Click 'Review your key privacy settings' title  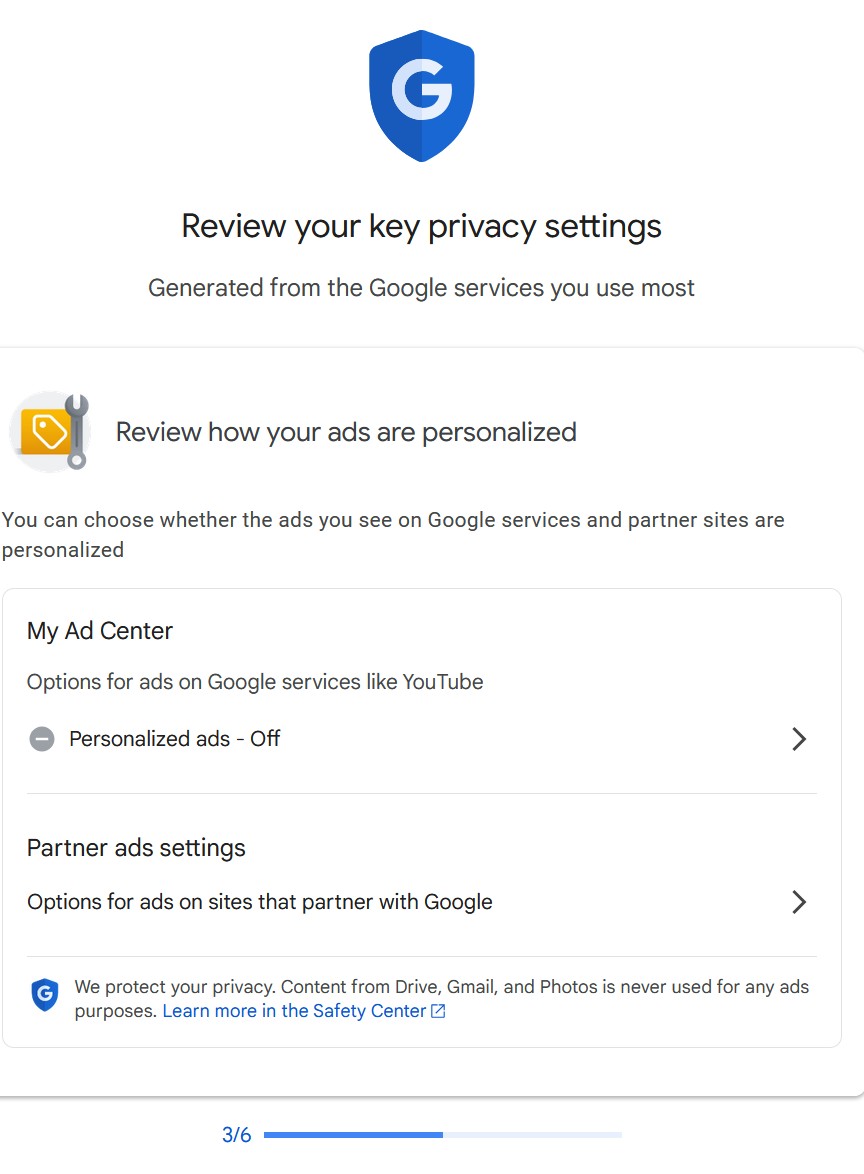[x=421, y=226]
